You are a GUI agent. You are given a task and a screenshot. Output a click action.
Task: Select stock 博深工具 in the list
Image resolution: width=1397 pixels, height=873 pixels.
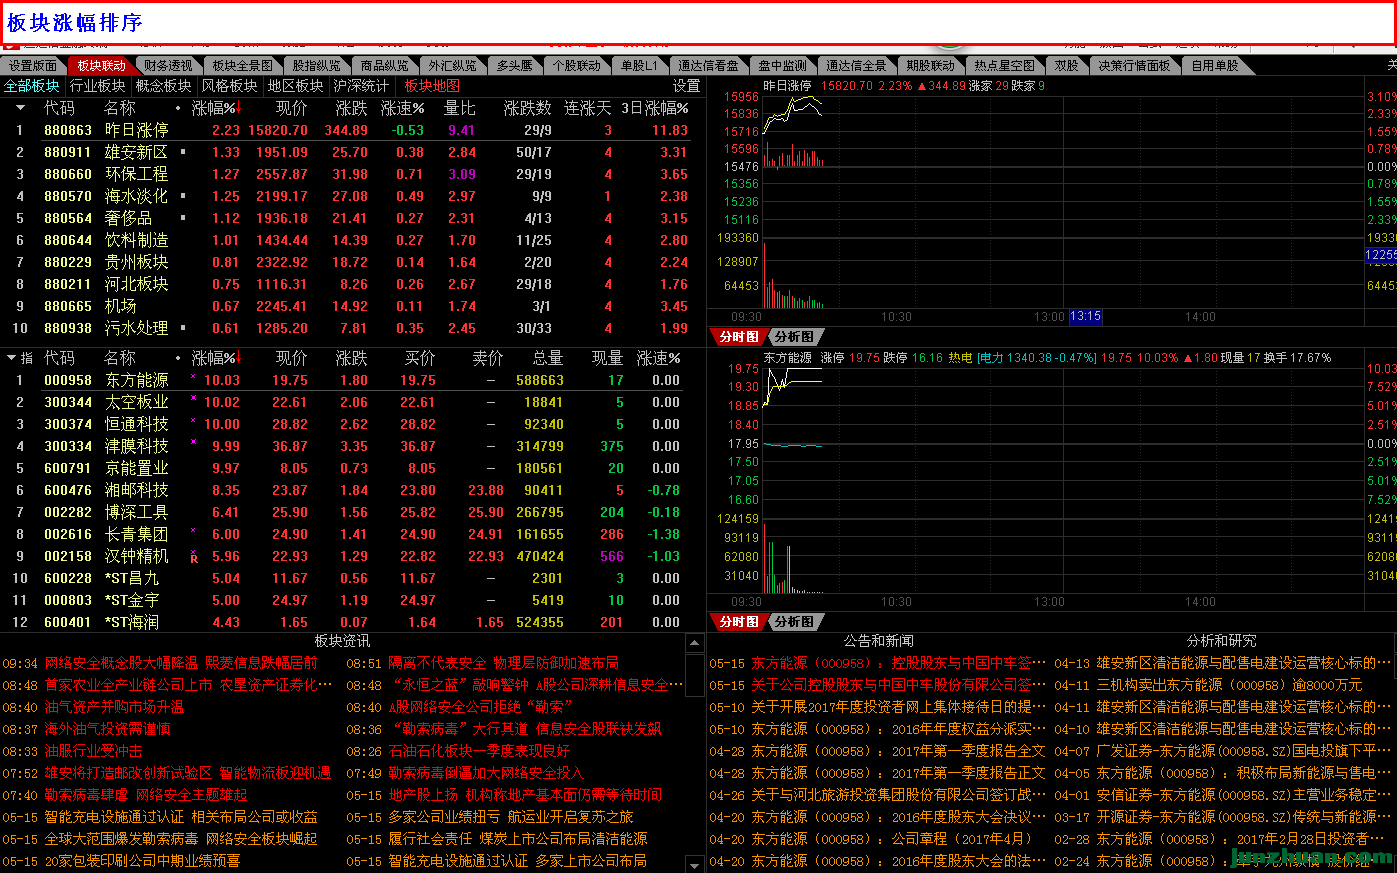[350, 512]
